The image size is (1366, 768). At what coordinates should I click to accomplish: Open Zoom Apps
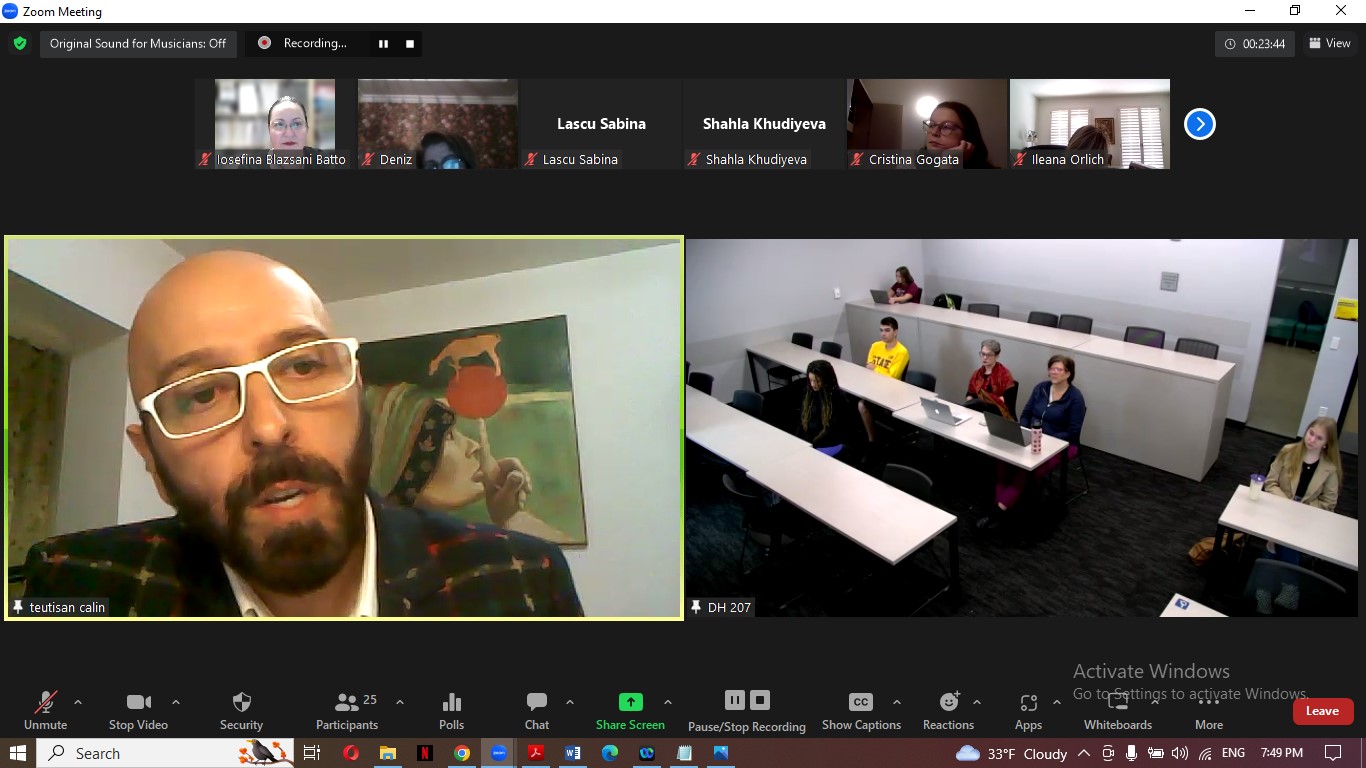(1028, 710)
